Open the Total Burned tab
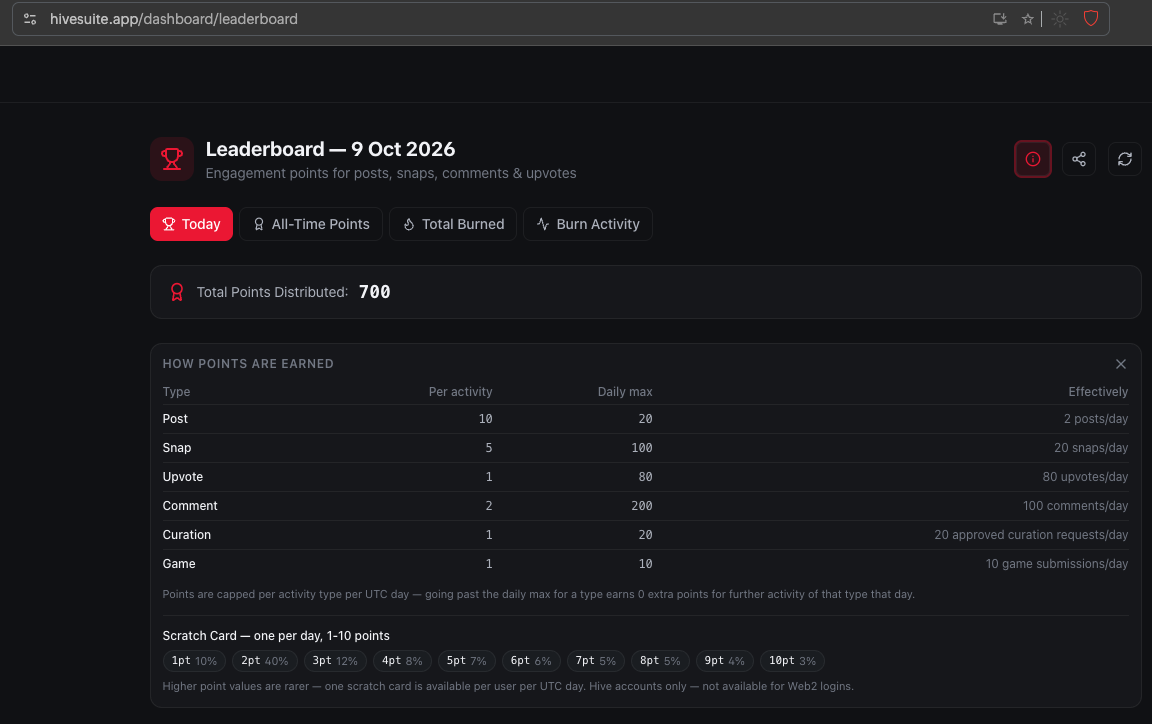The width and height of the screenshot is (1152, 724). [453, 224]
